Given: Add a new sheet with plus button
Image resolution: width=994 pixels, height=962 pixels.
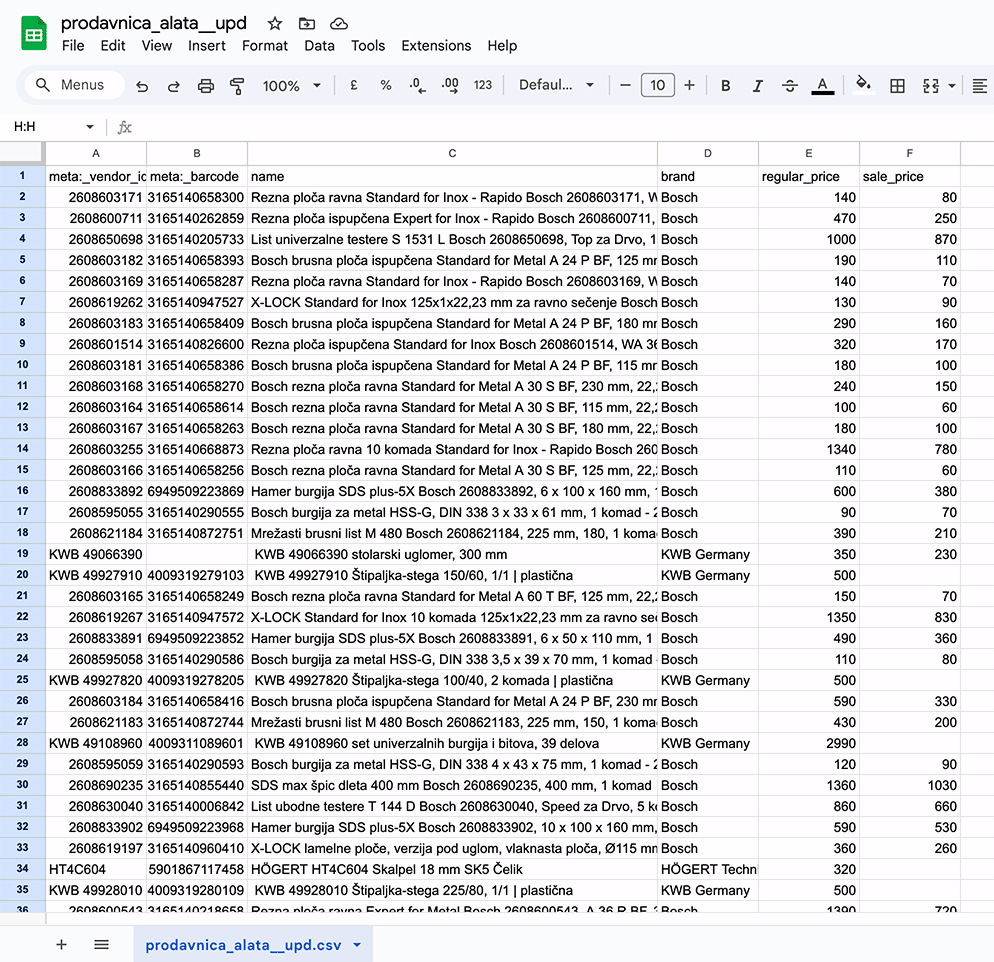Looking at the screenshot, I should click(61, 944).
